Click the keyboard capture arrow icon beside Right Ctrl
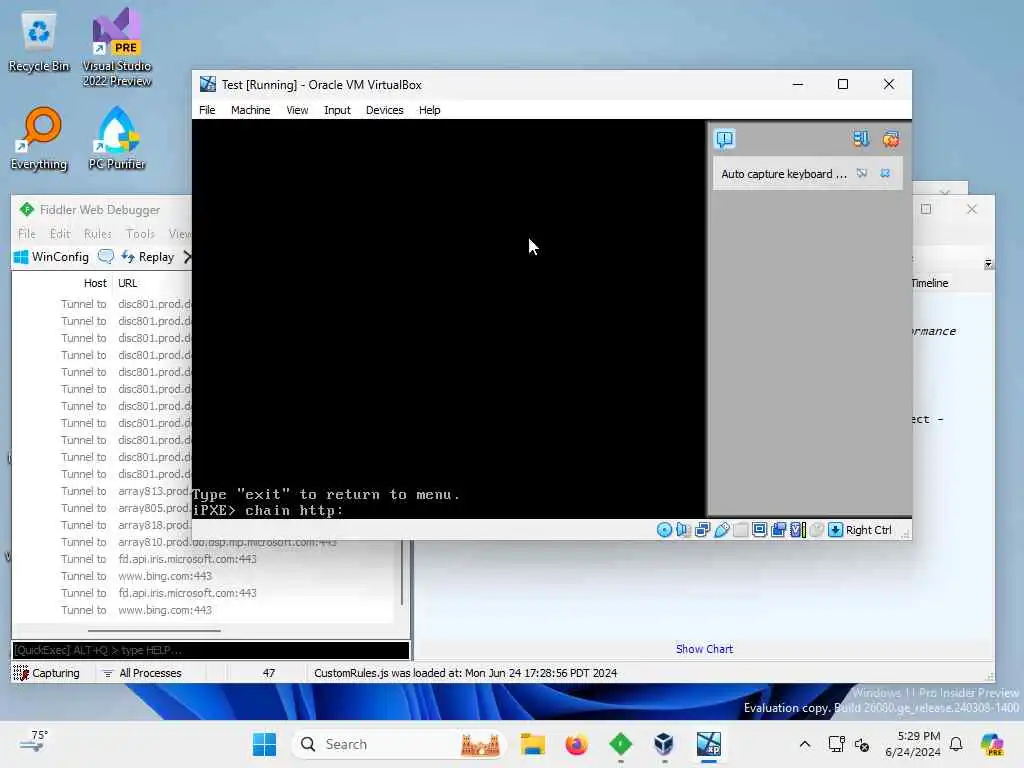The width and height of the screenshot is (1024, 768). point(835,530)
